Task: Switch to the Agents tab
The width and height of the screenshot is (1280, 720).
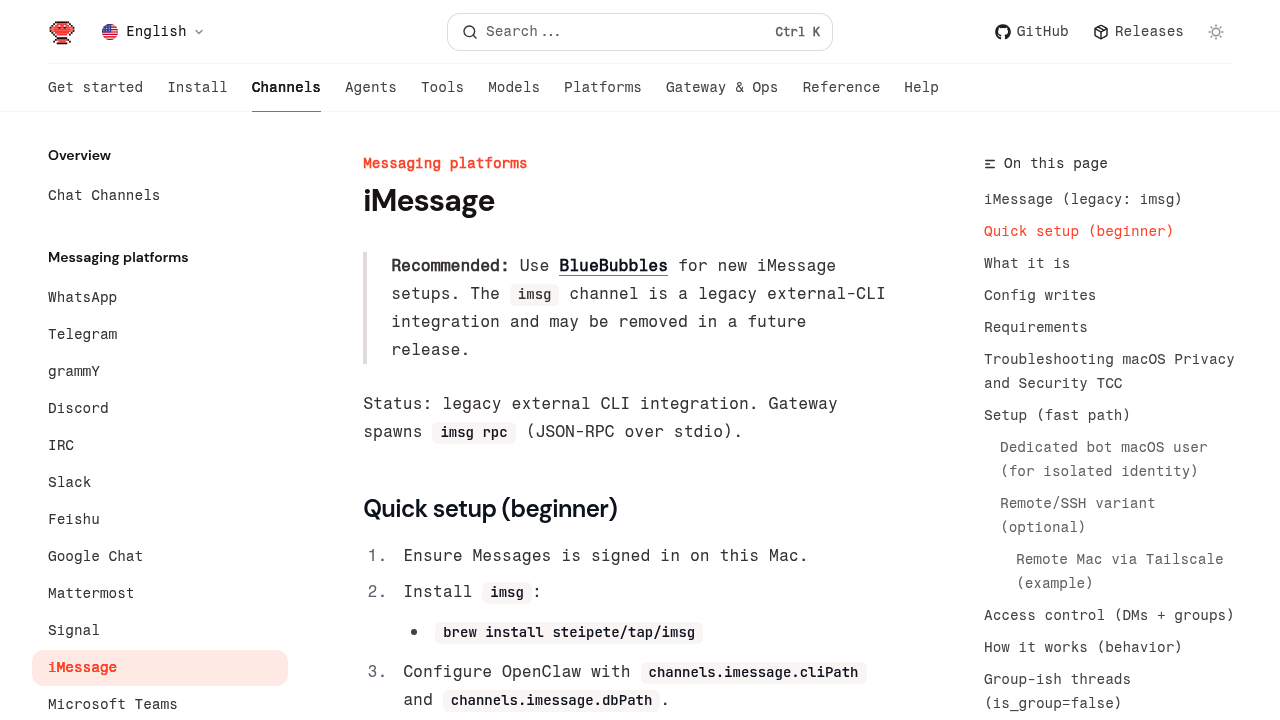Action: tap(370, 88)
